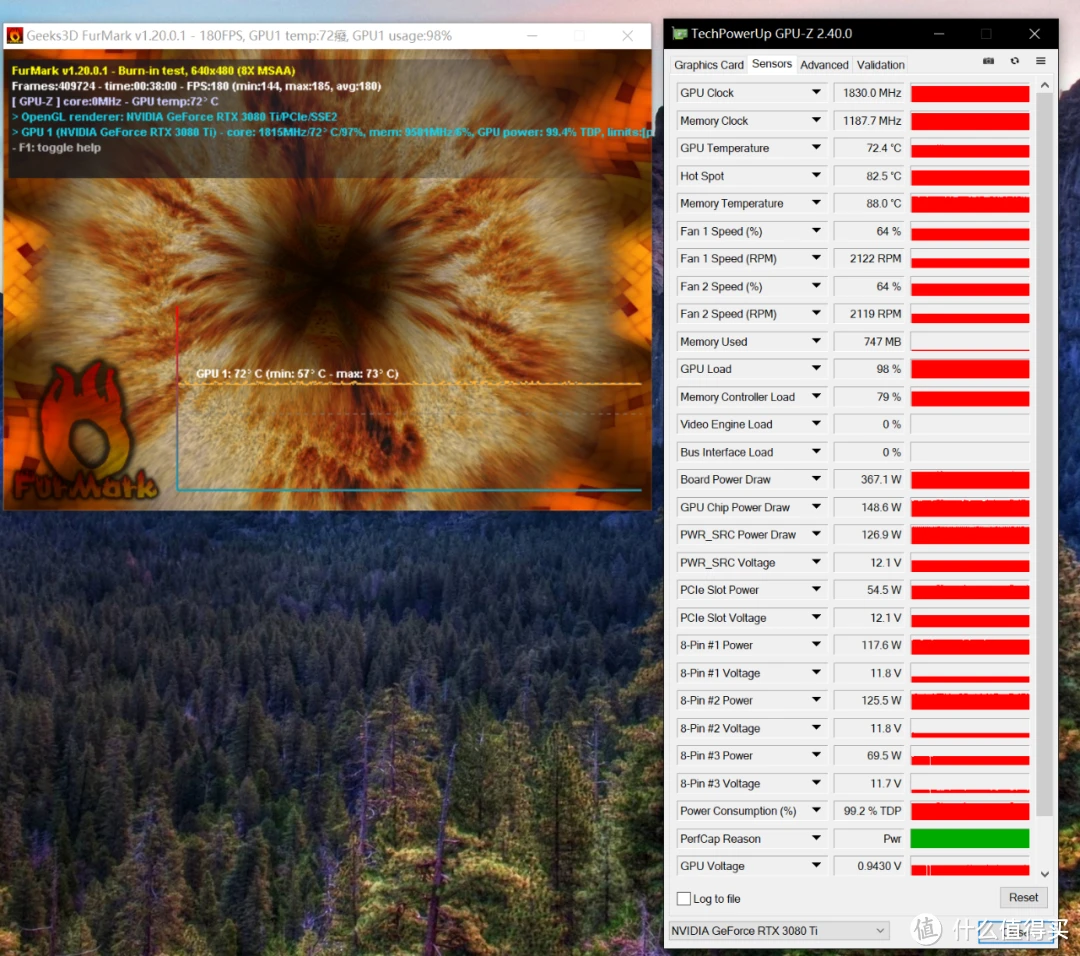This screenshot has width=1080, height=956.
Task: Minimize the FurMark window
Action: [x=532, y=36]
